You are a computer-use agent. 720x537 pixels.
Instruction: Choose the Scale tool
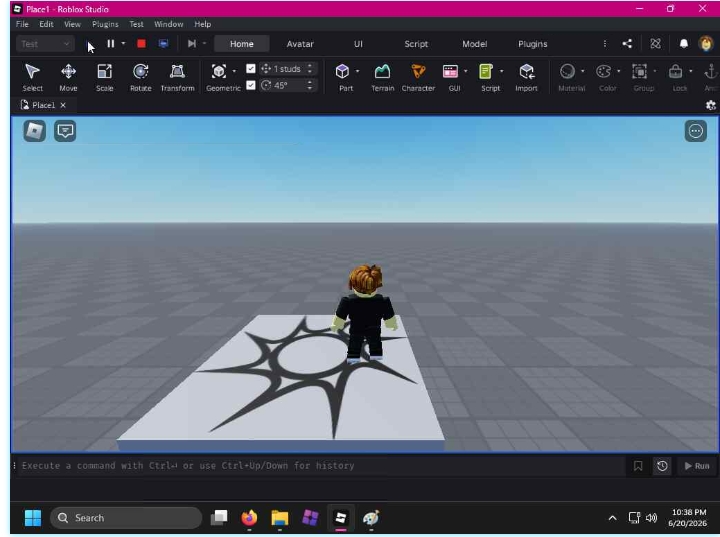[104, 77]
